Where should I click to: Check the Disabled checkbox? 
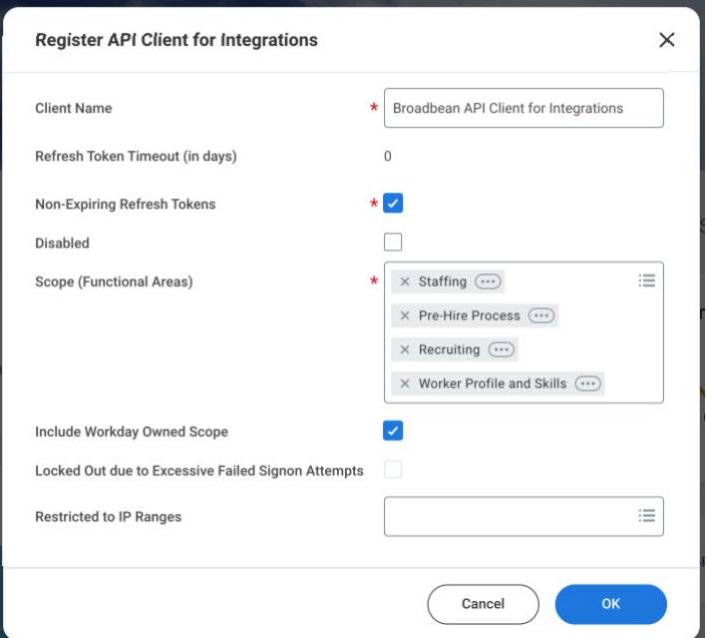(393, 242)
